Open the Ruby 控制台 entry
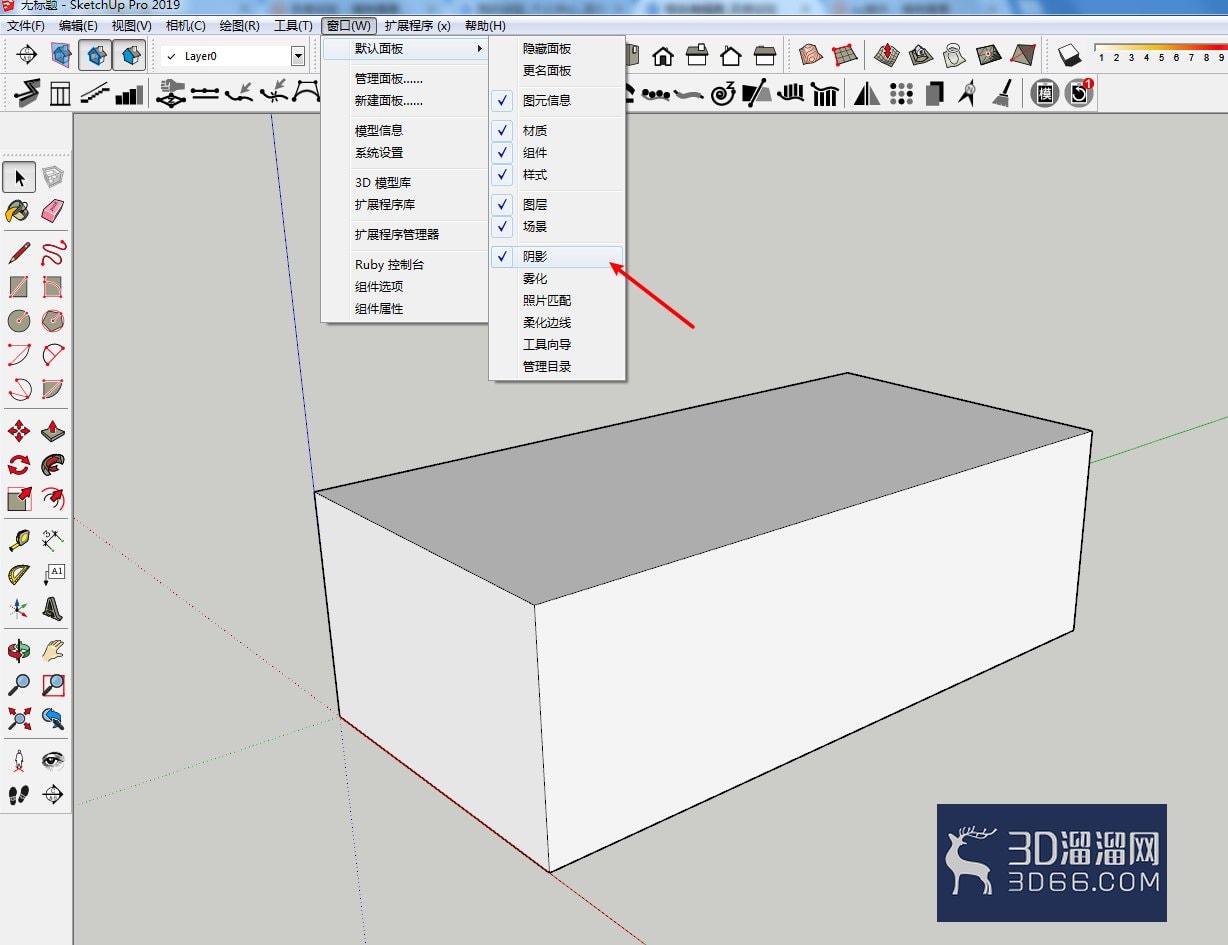The image size is (1228, 945). (x=405, y=264)
